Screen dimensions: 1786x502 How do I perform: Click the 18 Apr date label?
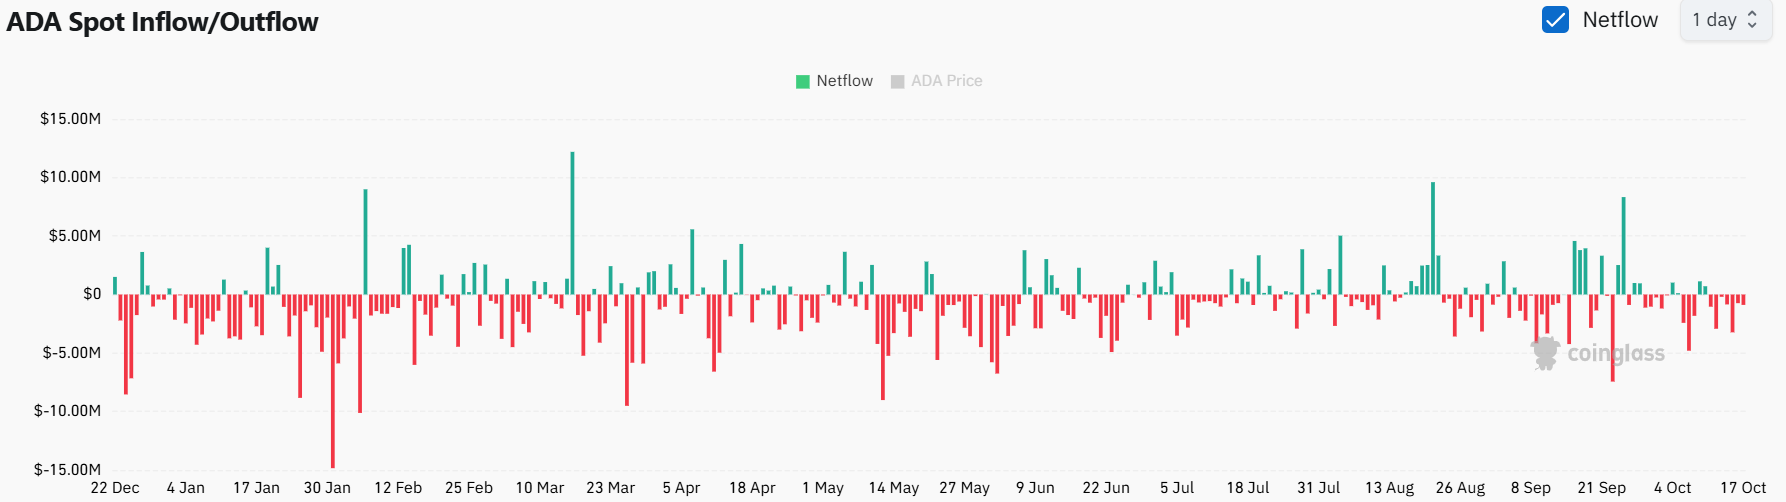pyautogui.click(x=752, y=488)
